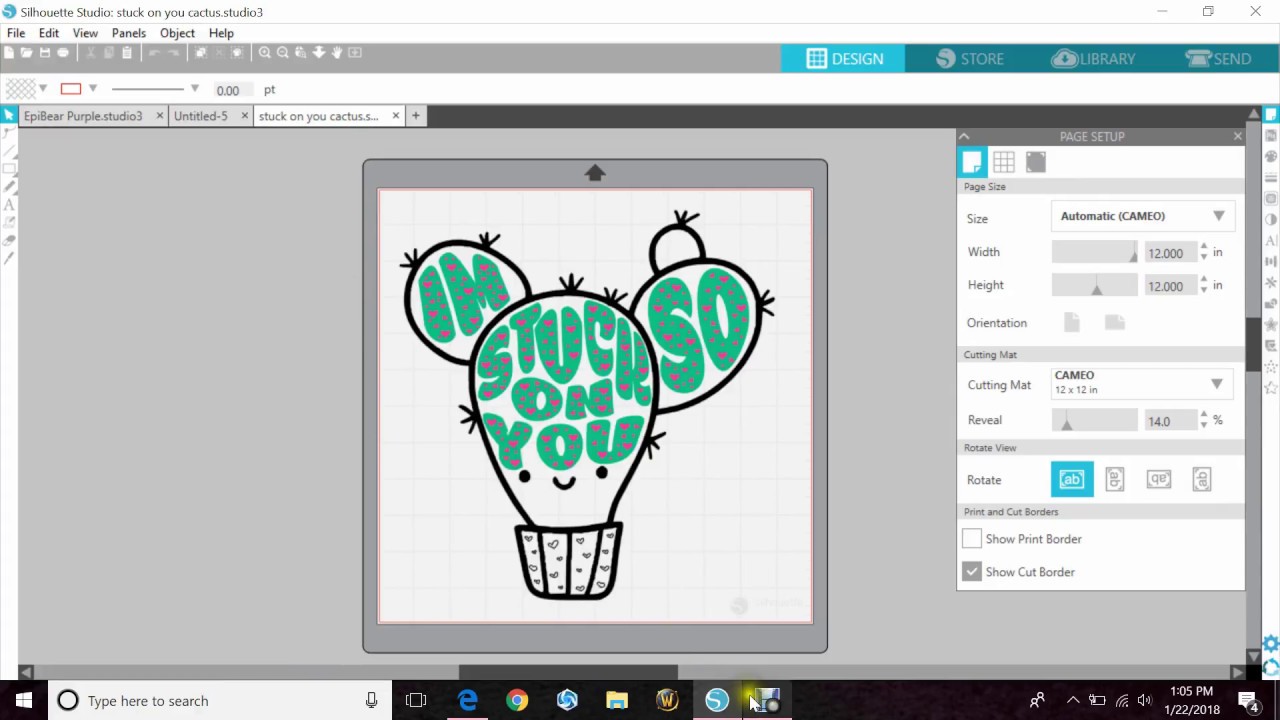Adjust Reveal percentage with stepper arrows
This screenshot has height=720, width=1280.
[x=1204, y=420]
